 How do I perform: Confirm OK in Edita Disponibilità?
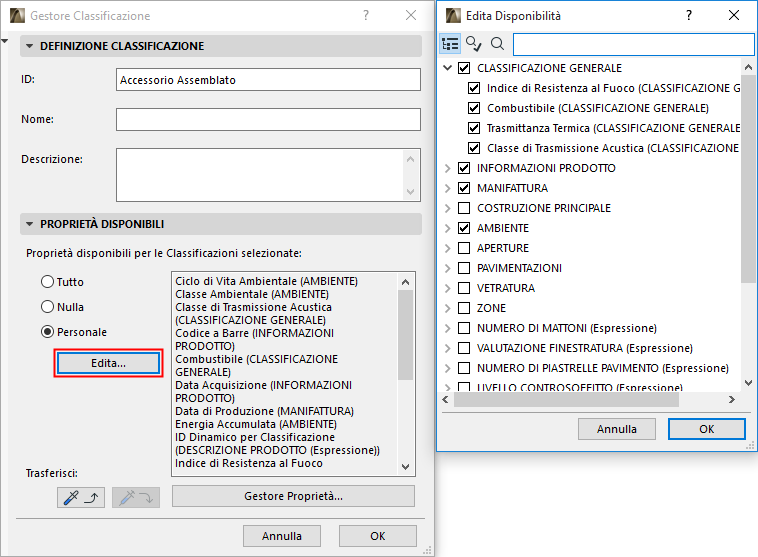707,429
